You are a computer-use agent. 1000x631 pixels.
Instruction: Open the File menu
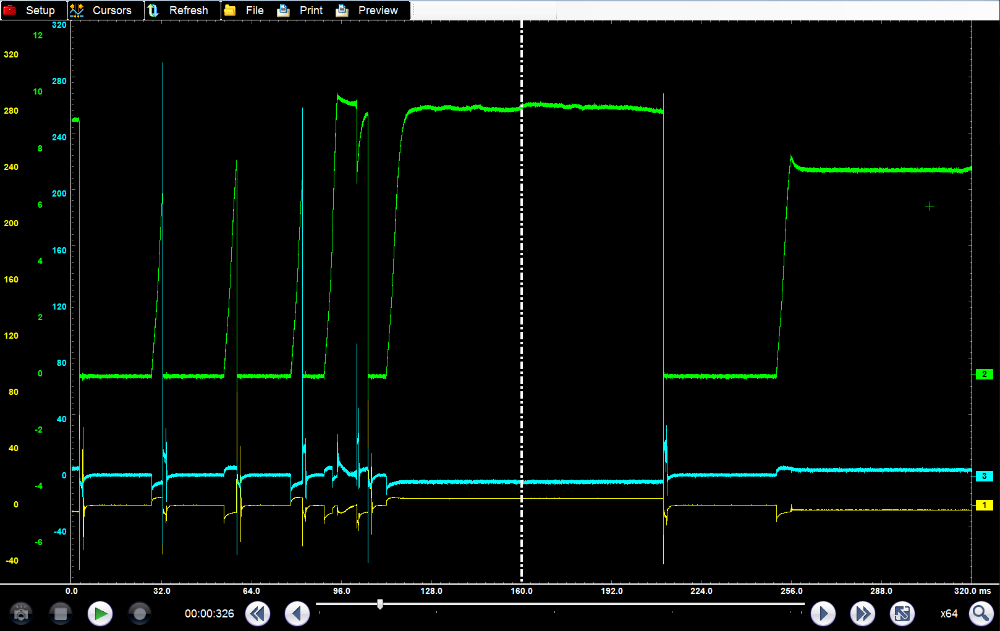245,10
